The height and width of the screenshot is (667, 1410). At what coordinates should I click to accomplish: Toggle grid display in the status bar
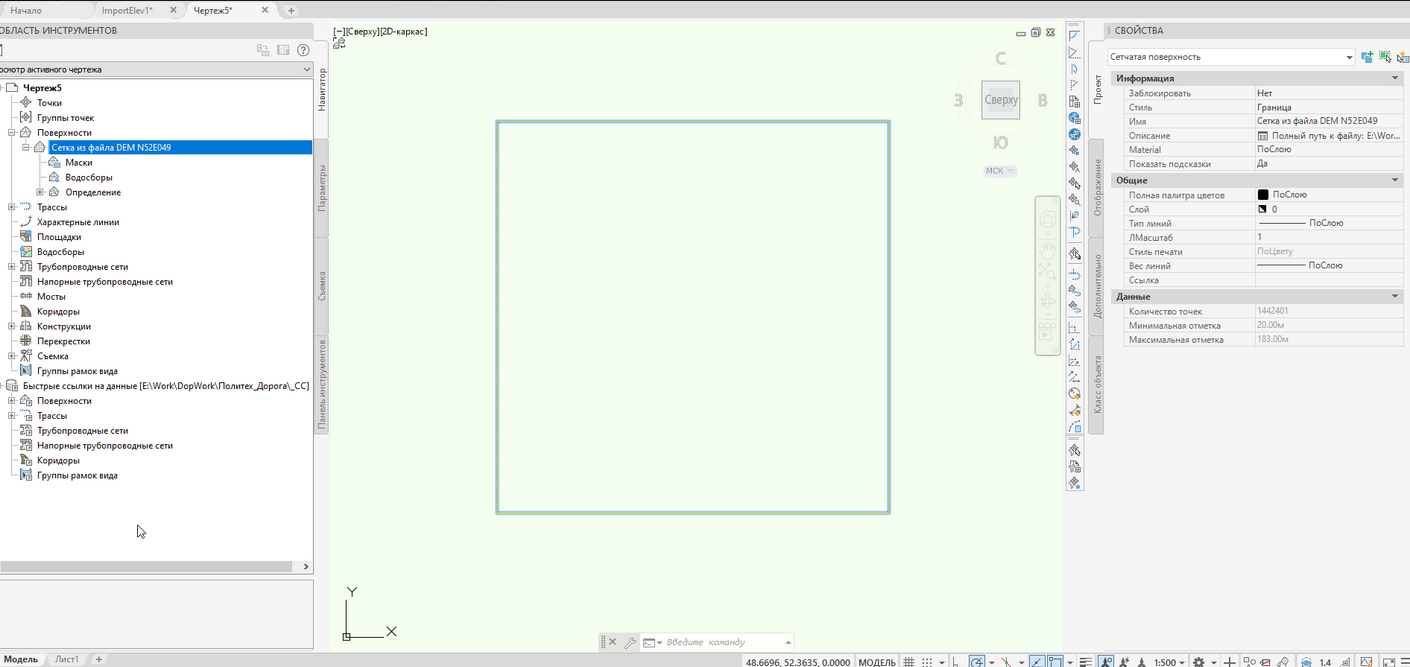(x=908, y=662)
